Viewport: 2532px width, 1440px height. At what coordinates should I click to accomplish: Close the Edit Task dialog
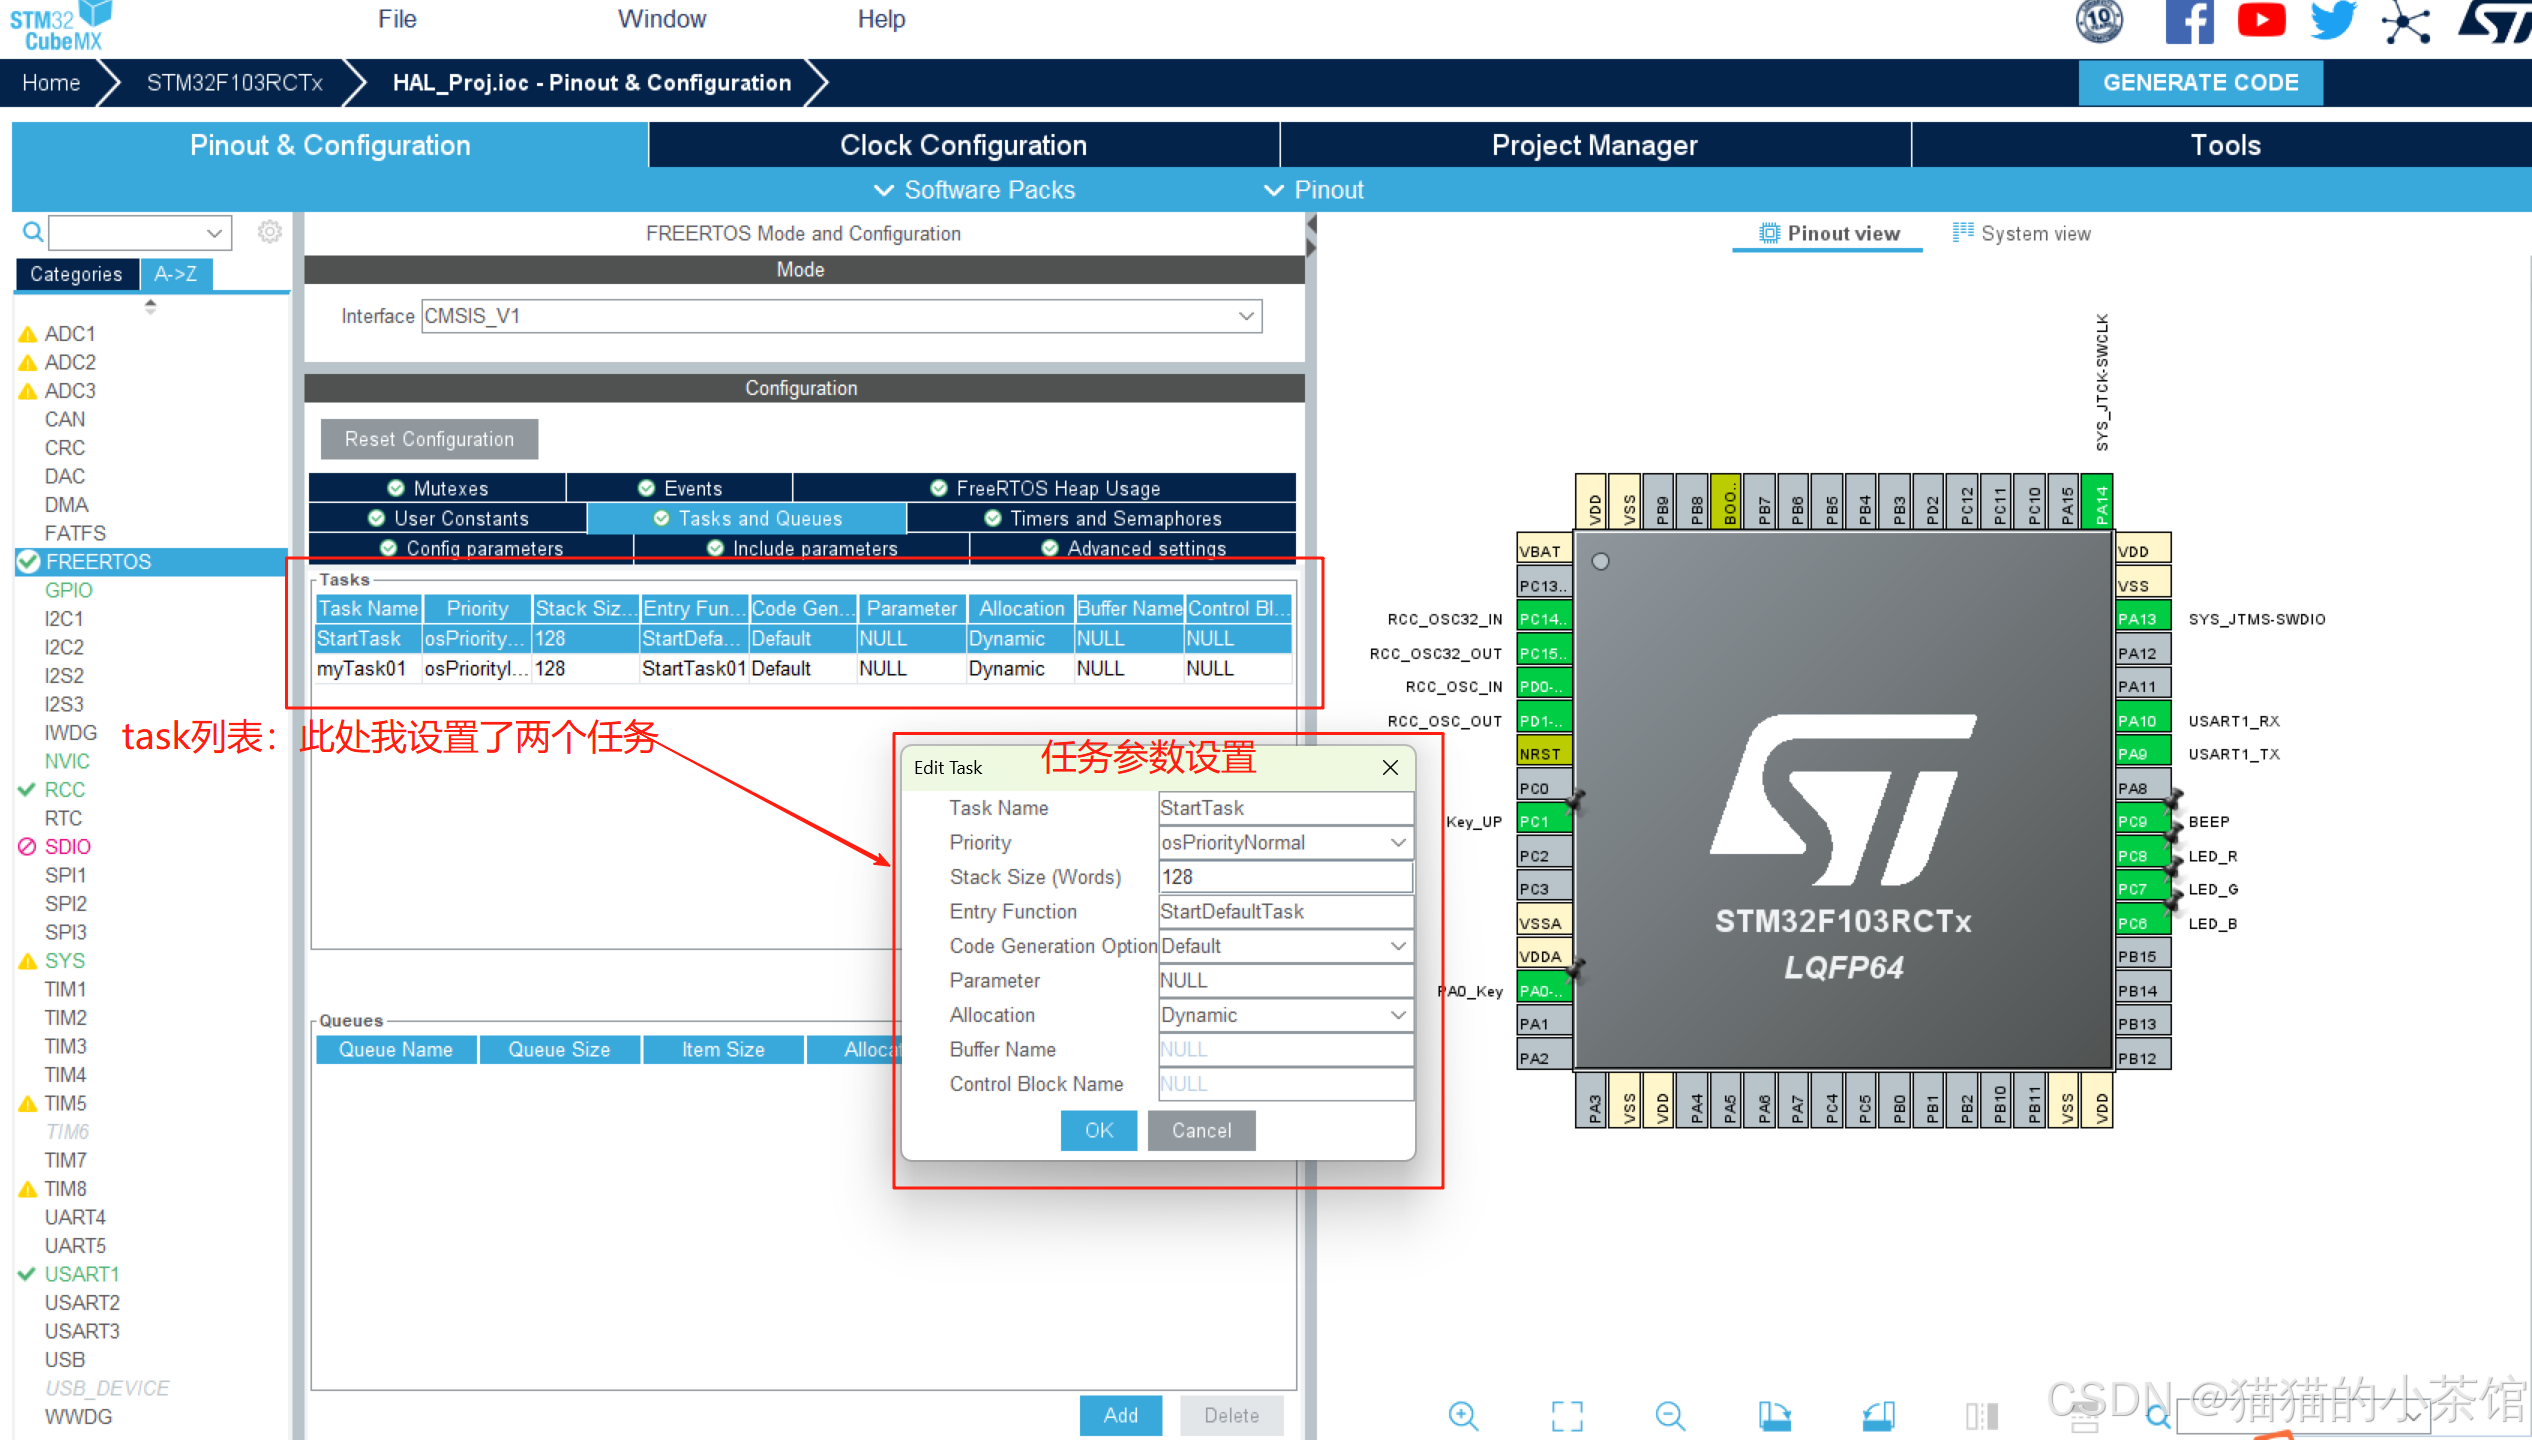(x=1390, y=767)
